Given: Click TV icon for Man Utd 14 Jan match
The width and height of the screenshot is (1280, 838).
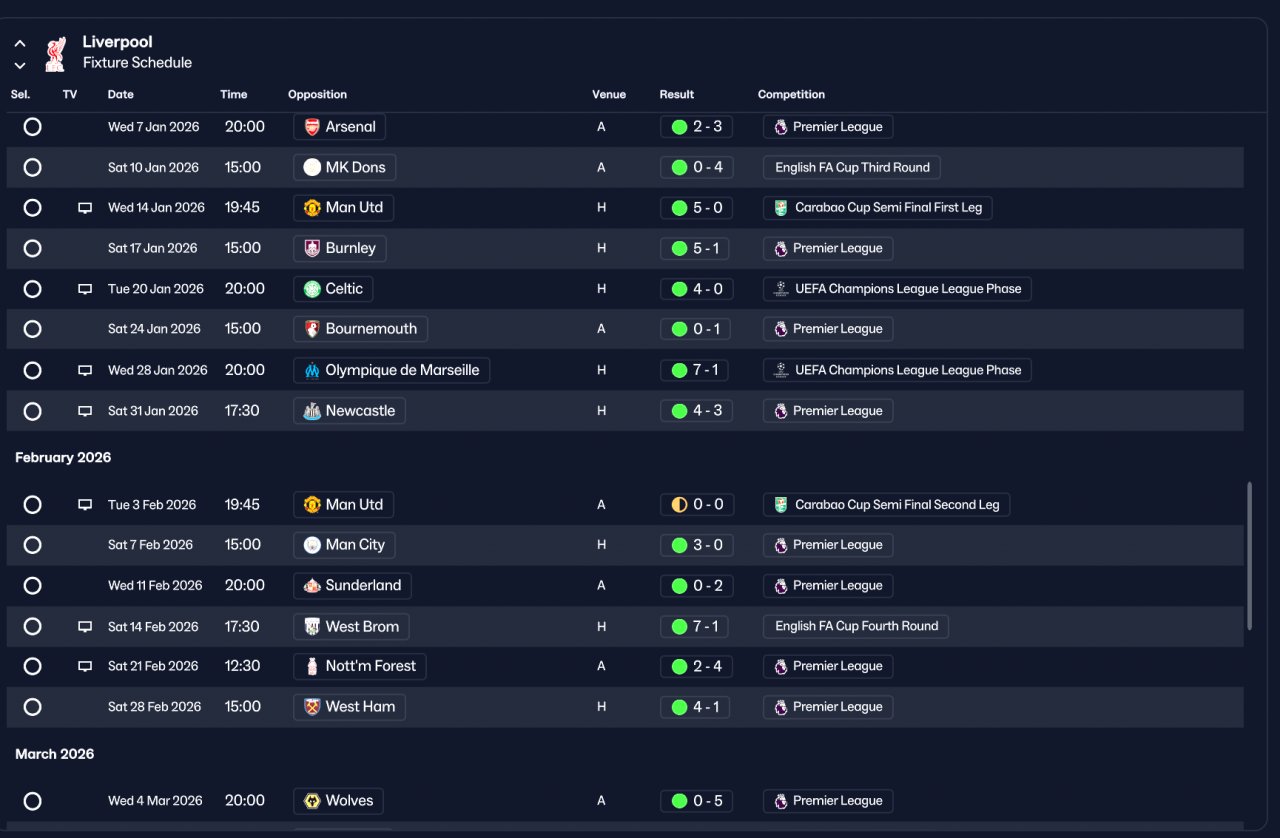Looking at the screenshot, I should (x=85, y=208).
